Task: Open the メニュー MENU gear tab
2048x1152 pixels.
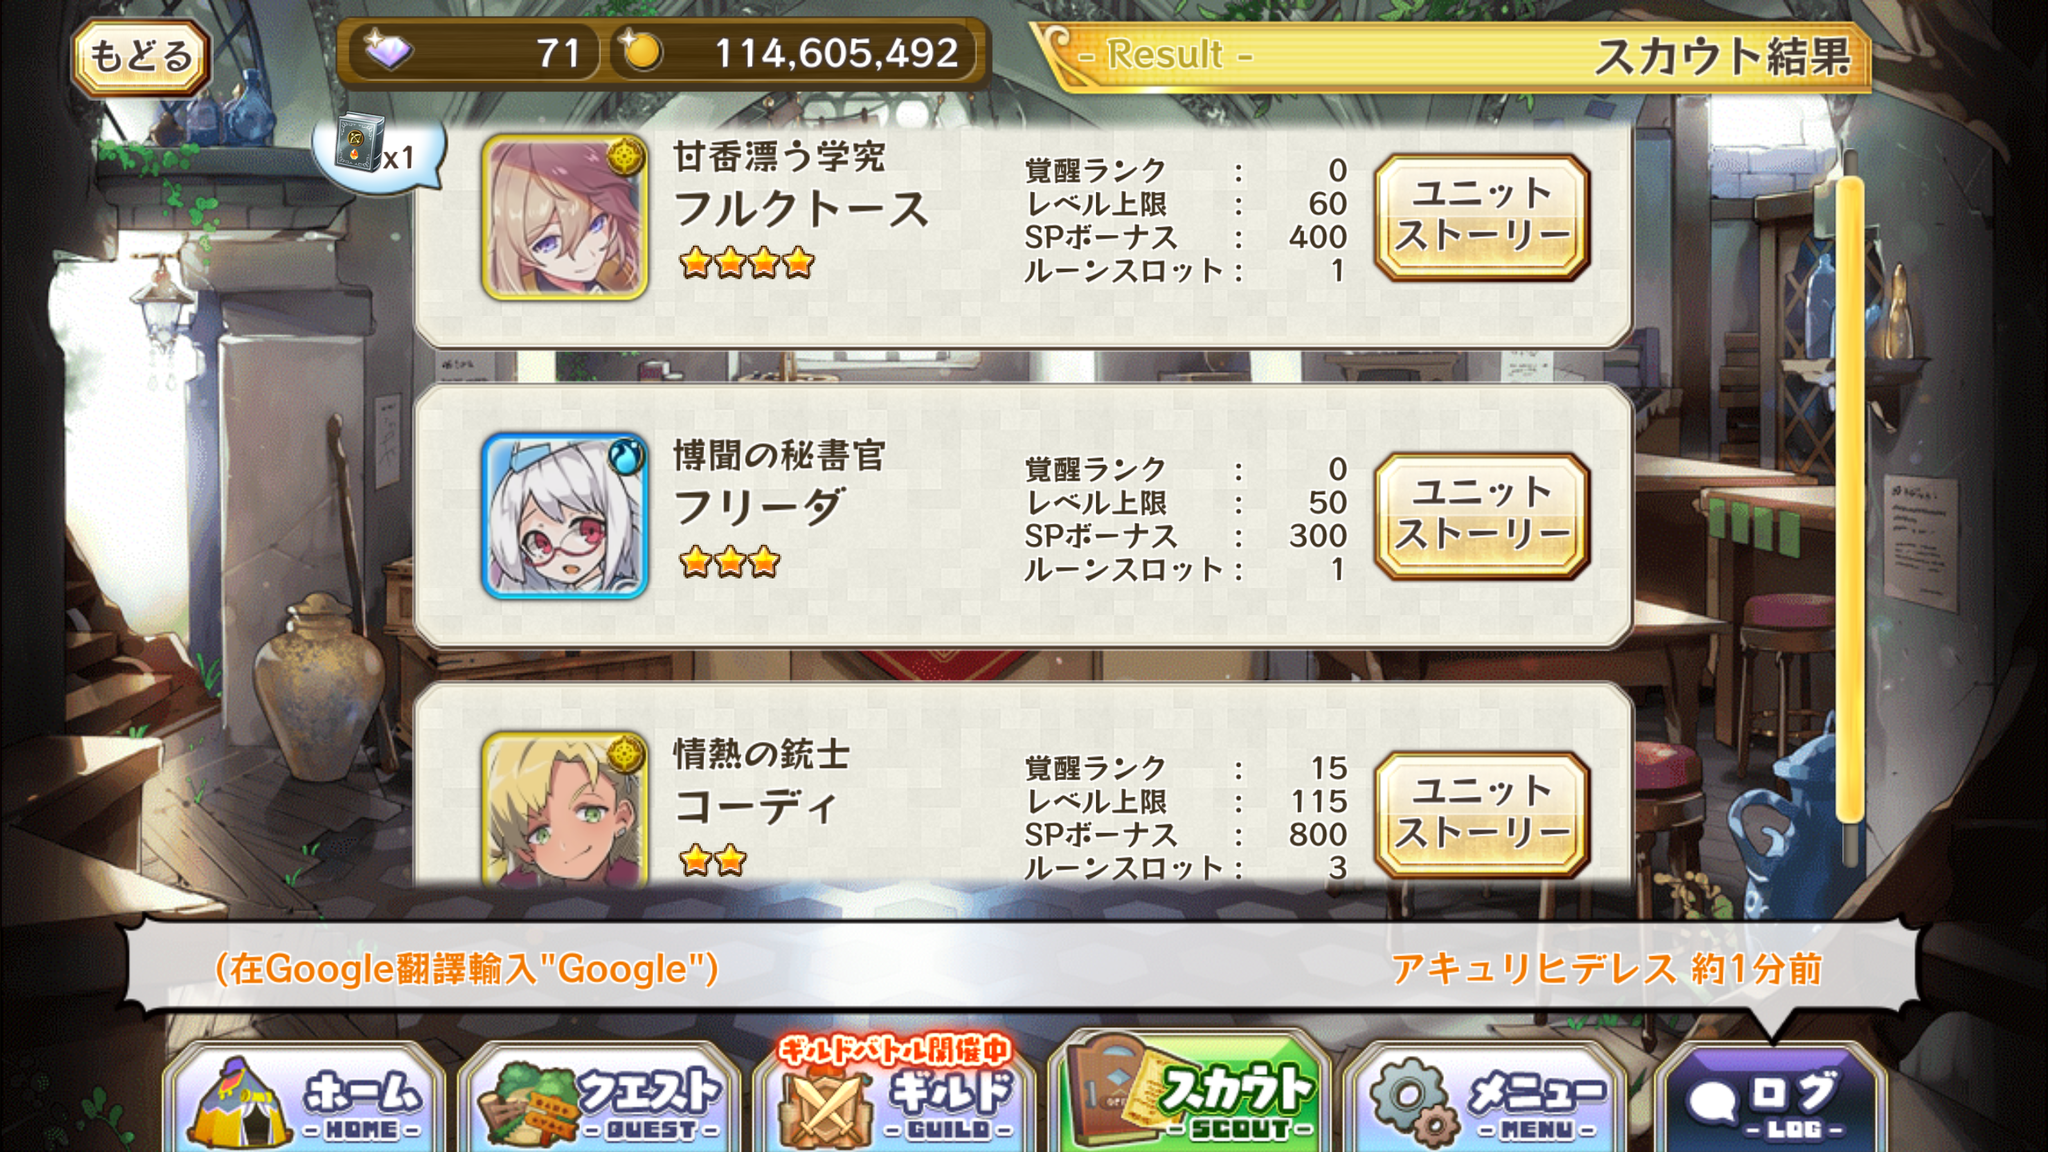Action: pyautogui.click(x=1484, y=1098)
